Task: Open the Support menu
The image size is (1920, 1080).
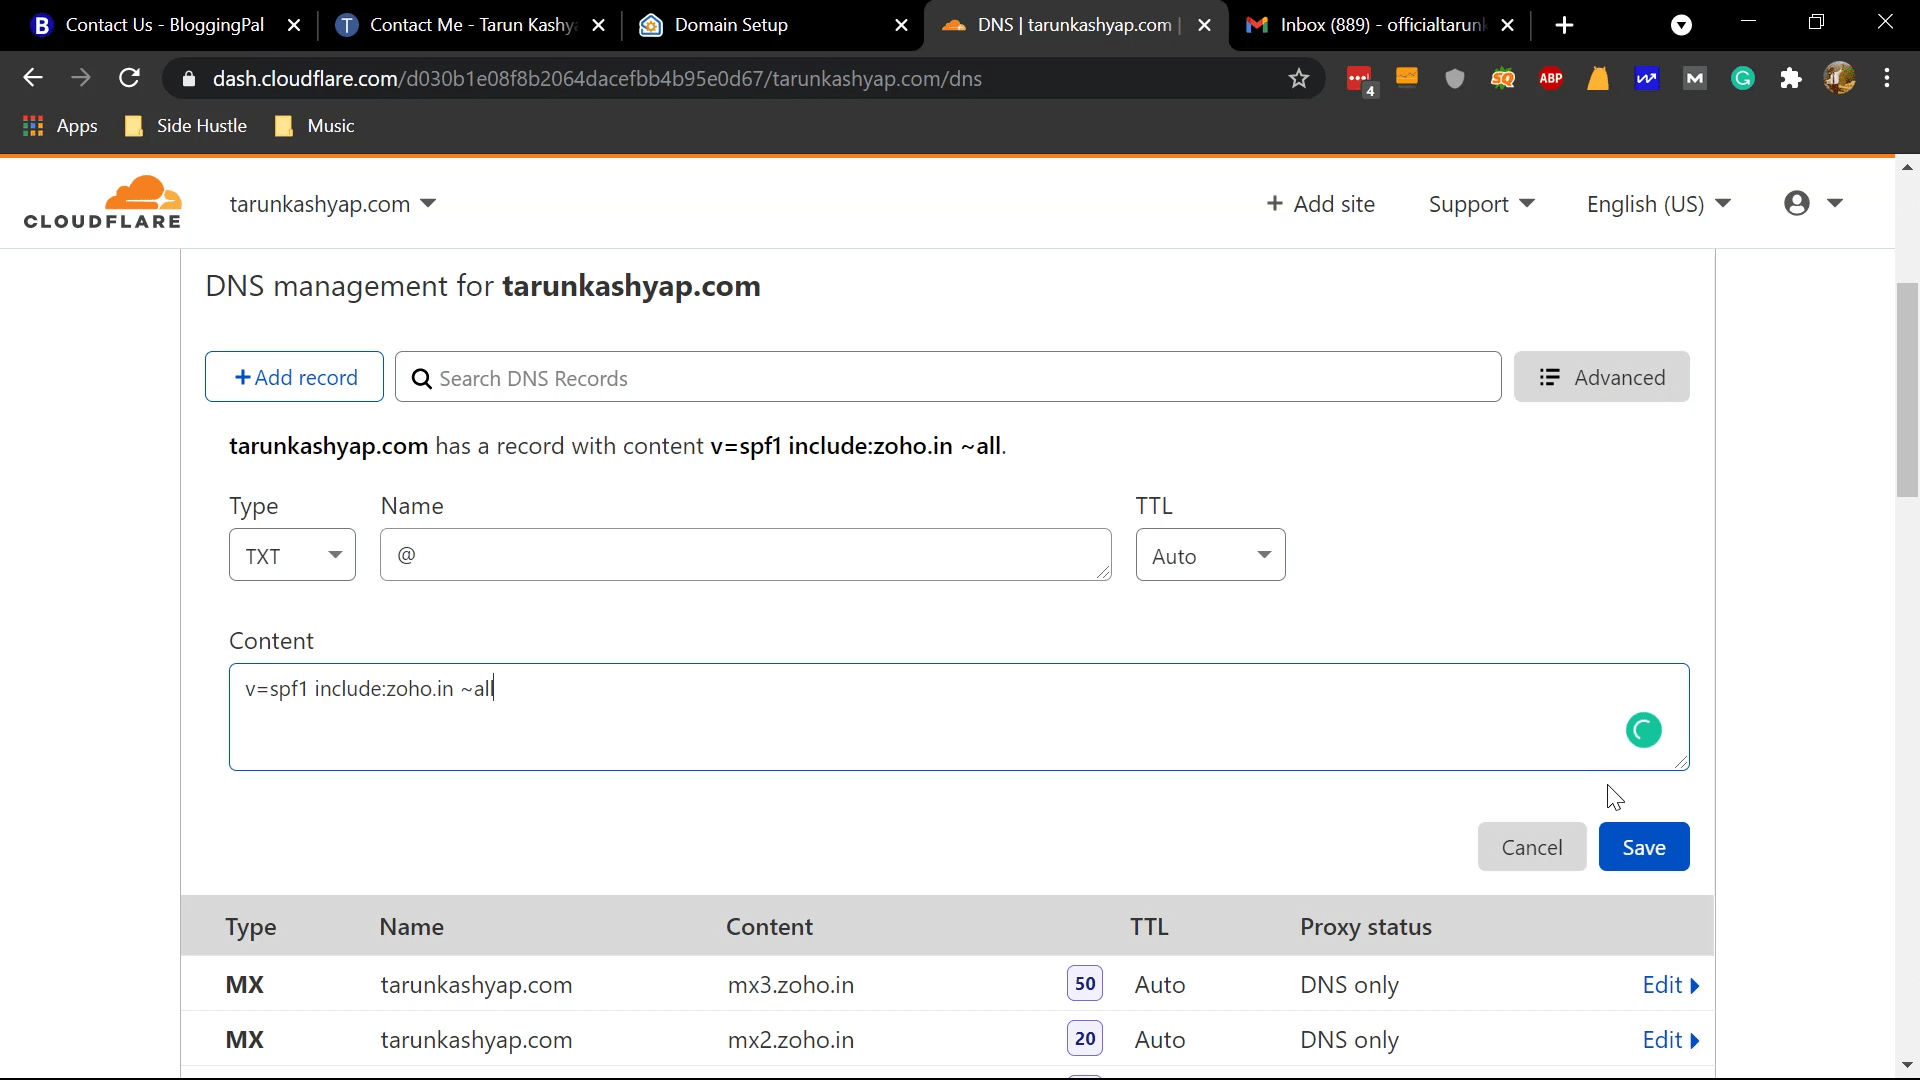Action: [x=1481, y=204]
